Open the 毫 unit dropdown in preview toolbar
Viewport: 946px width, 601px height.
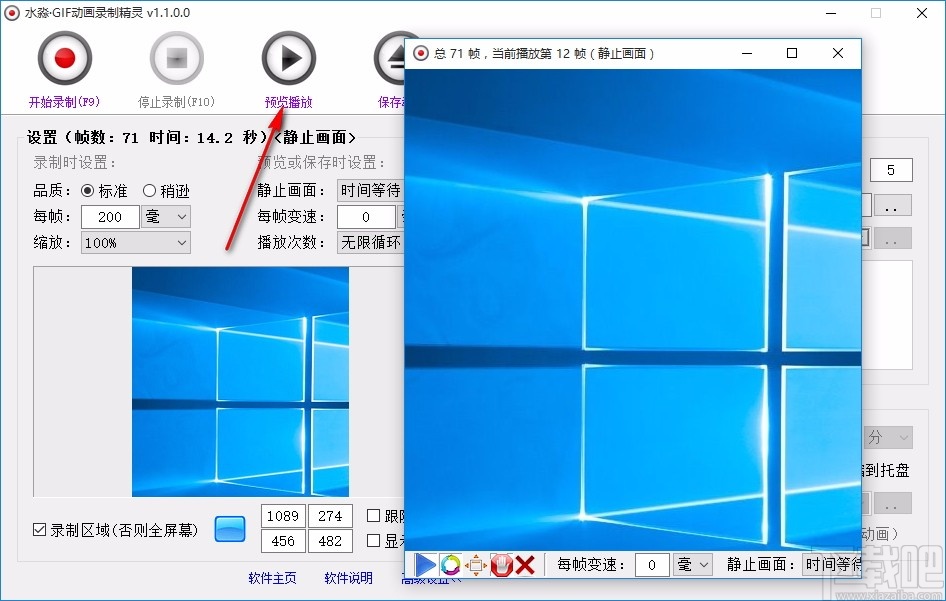click(693, 565)
